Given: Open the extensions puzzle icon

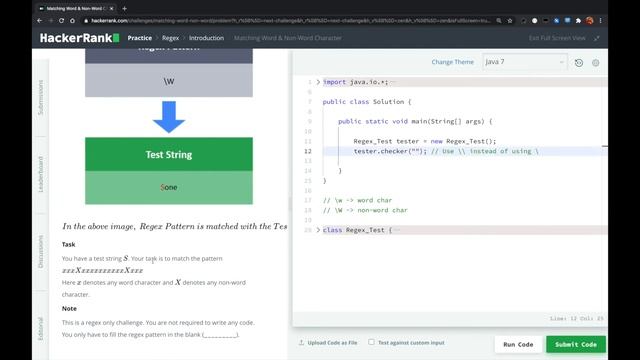Looking at the screenshot, I should click(x=578, y=20).
